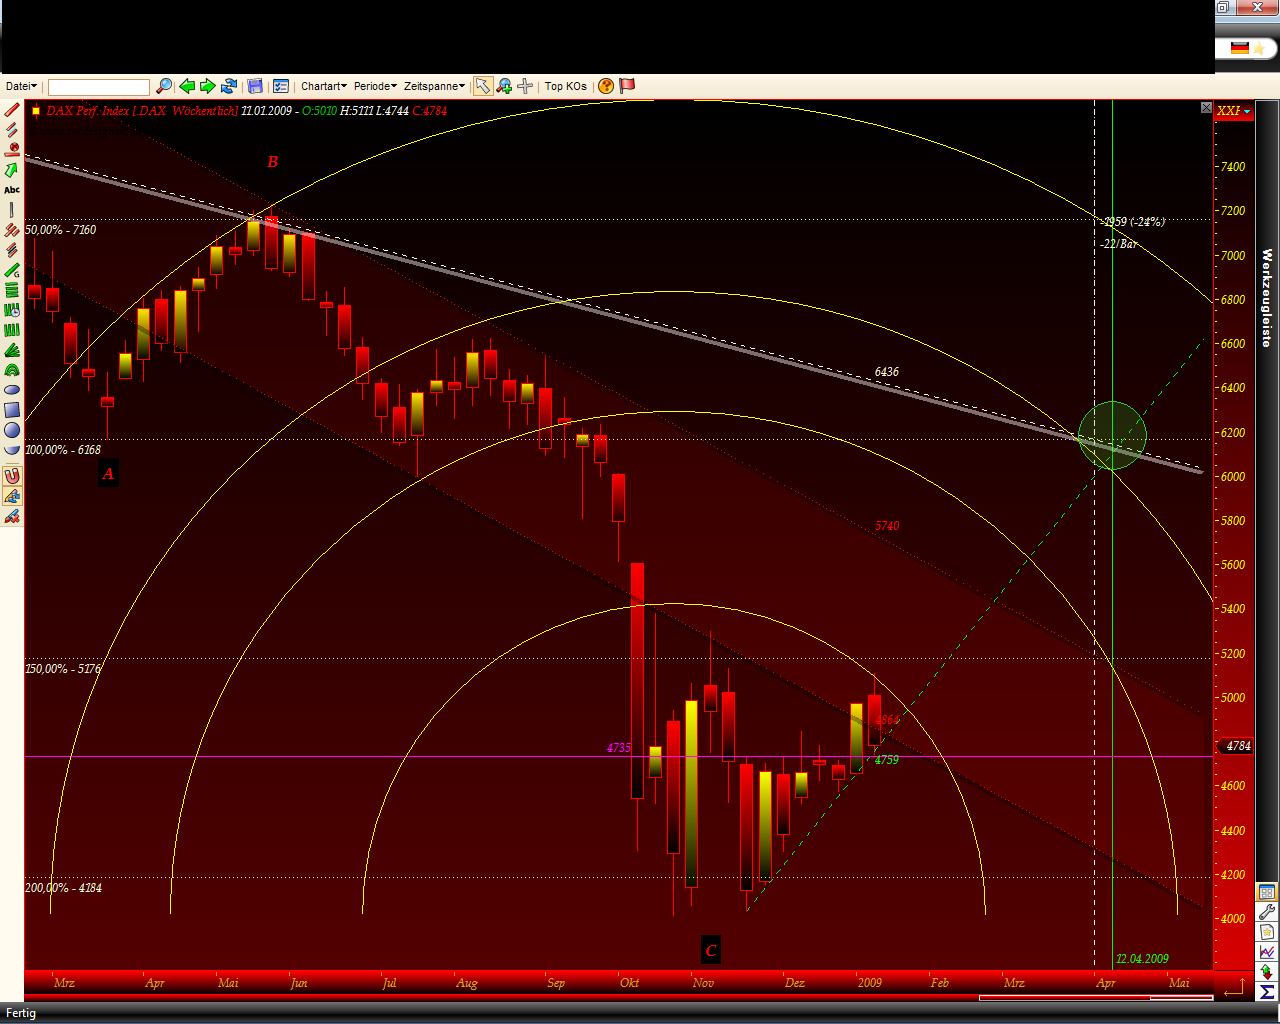
Task: Activate the crosshair cursor tool
Action: tap(525, 86)
